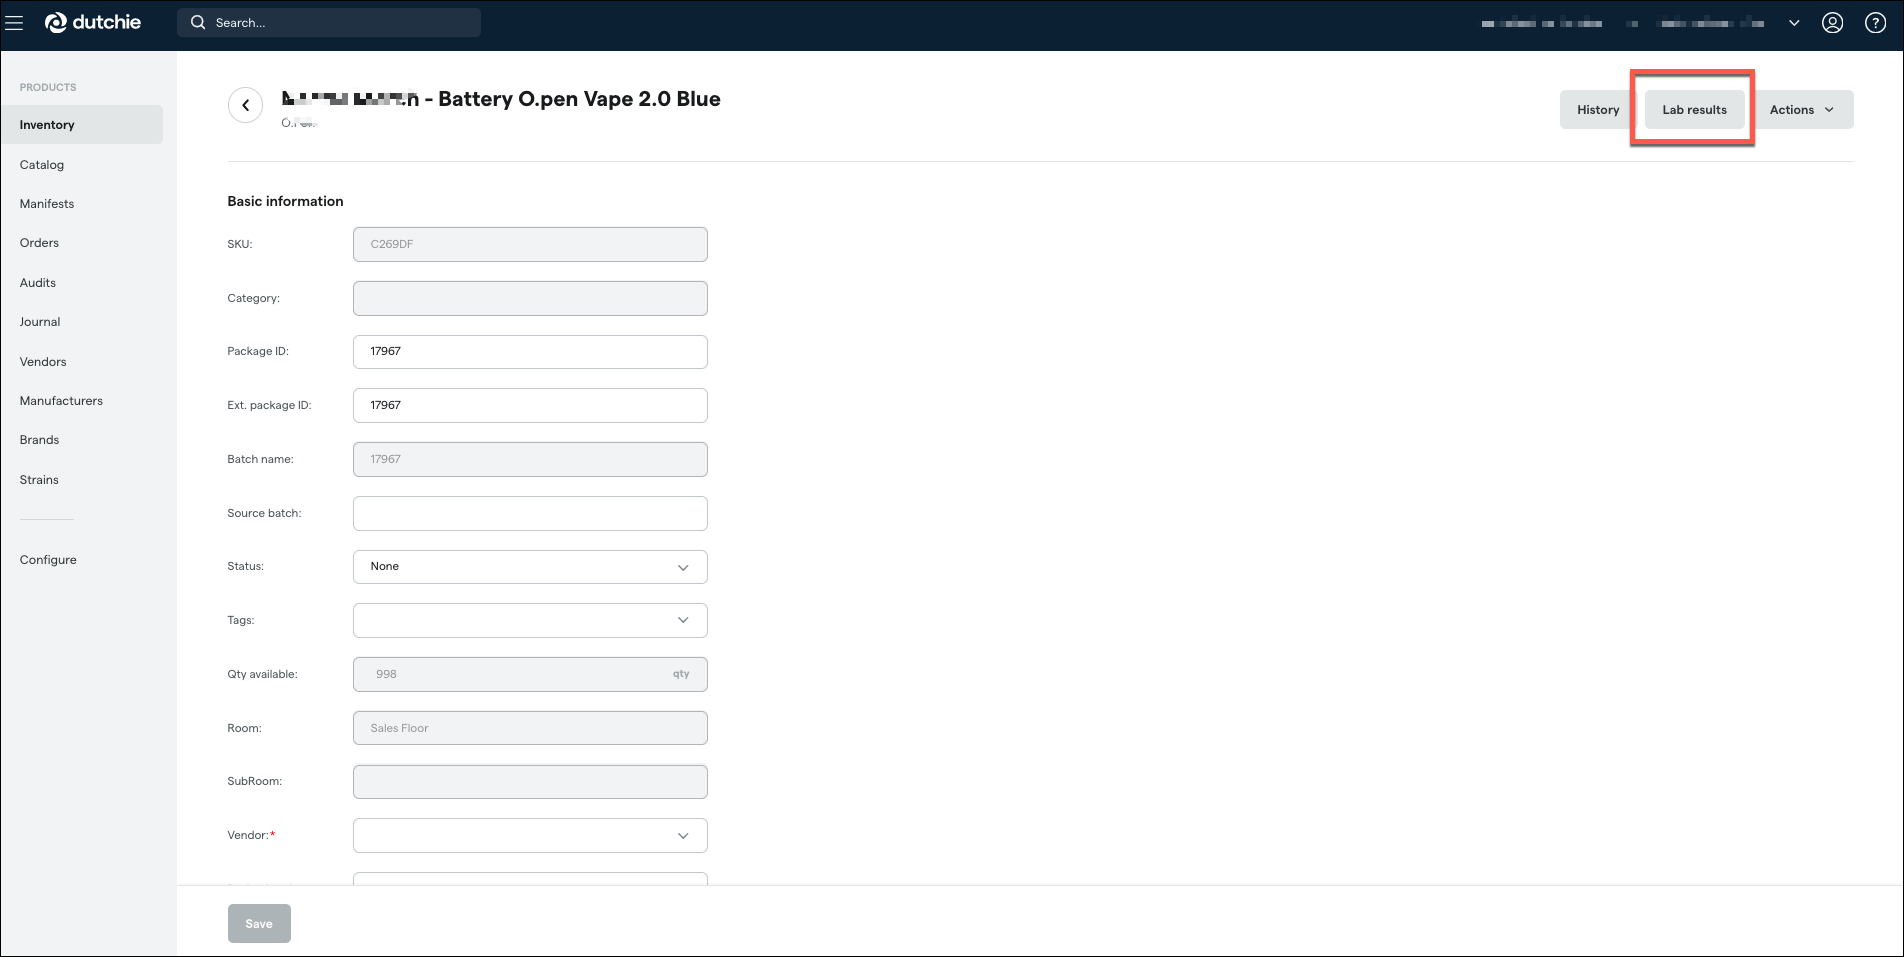Viewport: 1904px width, 957px height.
Task: Click the Package ID input field
Action: point(530,352)
